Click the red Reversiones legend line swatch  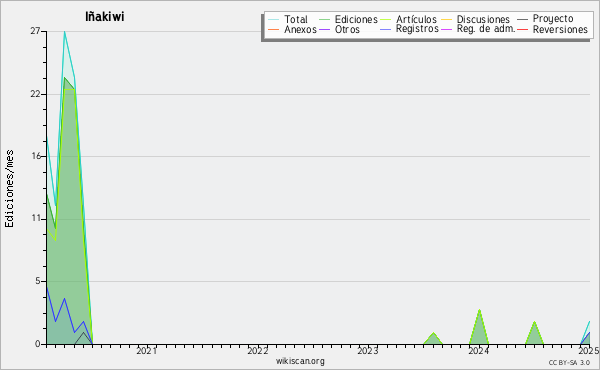coord(522,29)
